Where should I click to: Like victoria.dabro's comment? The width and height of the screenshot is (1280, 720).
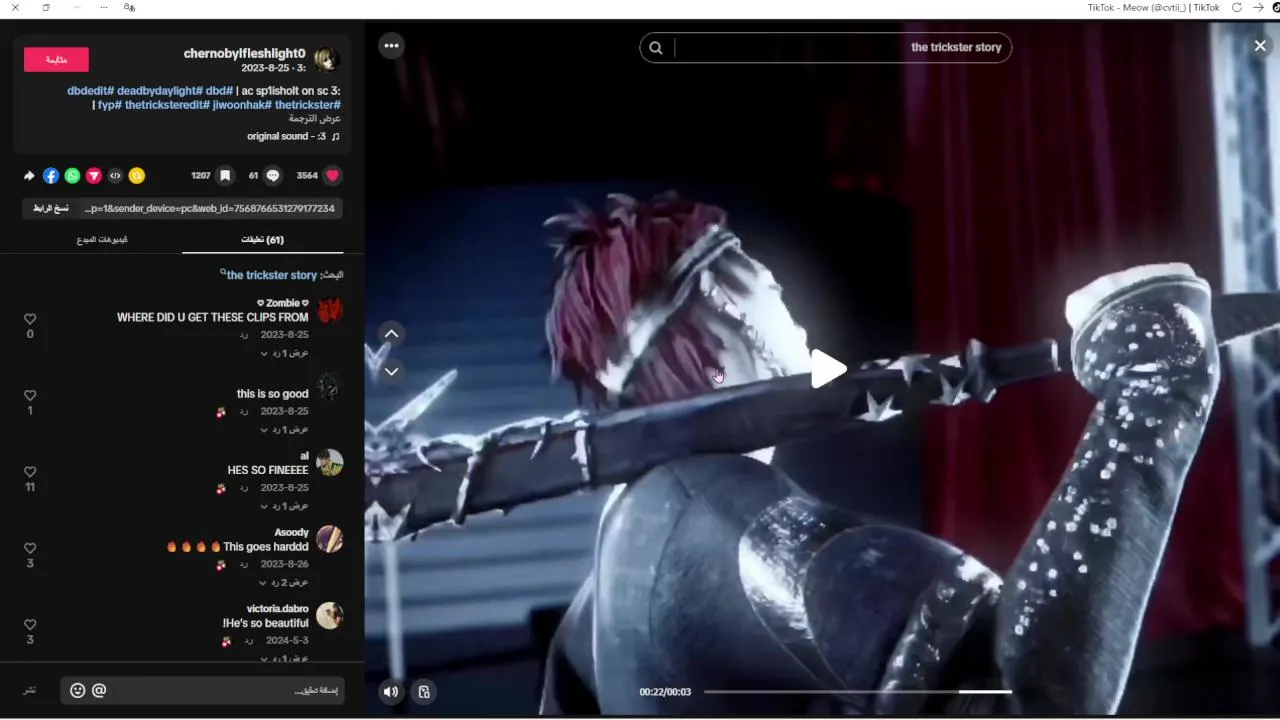[30, 625]
